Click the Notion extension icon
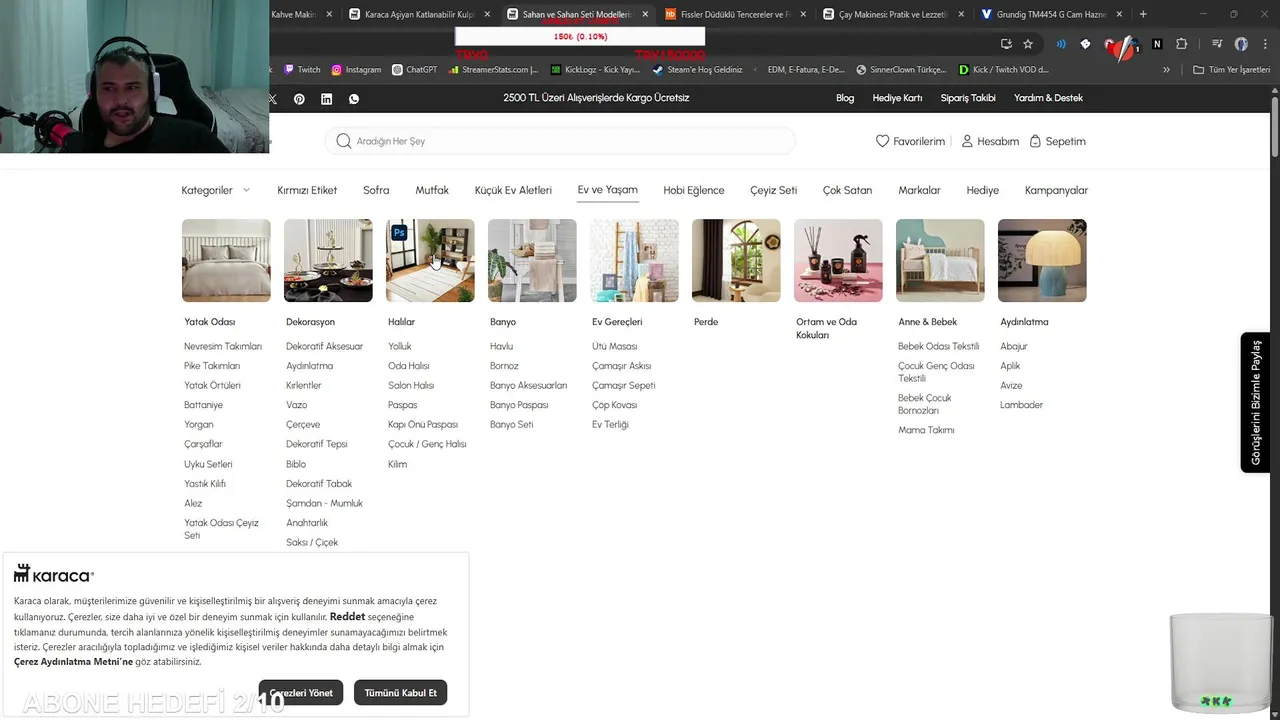1280x720 pixels. (1157, 44)
